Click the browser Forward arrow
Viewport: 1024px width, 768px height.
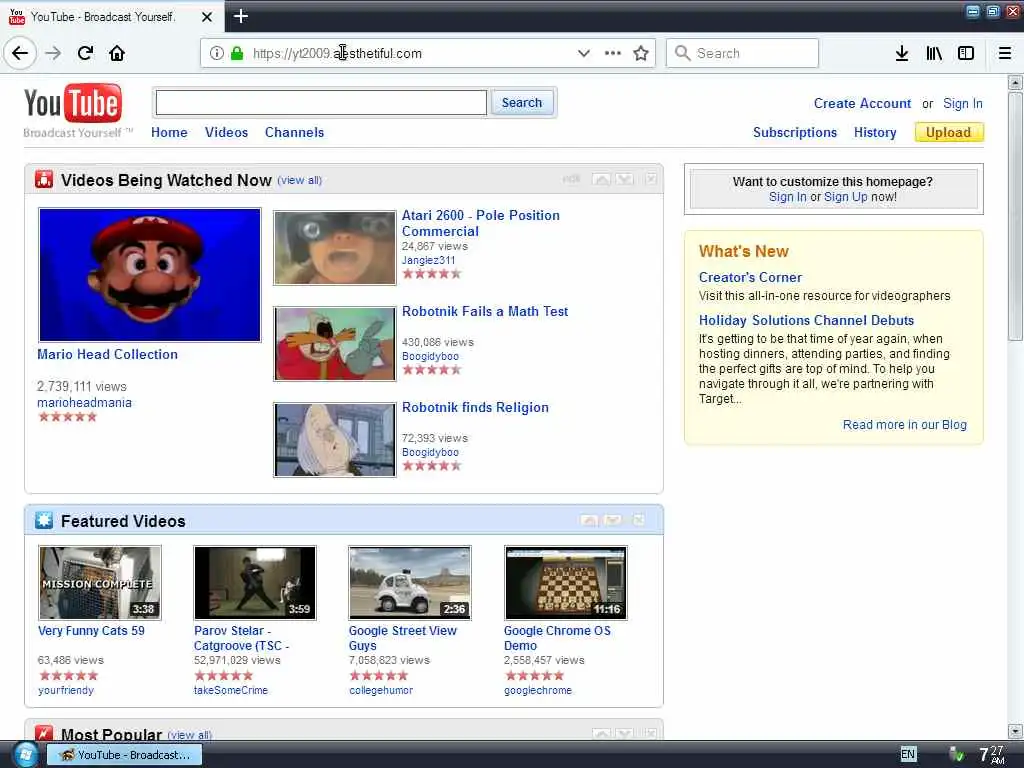click(x=53, y=53)
